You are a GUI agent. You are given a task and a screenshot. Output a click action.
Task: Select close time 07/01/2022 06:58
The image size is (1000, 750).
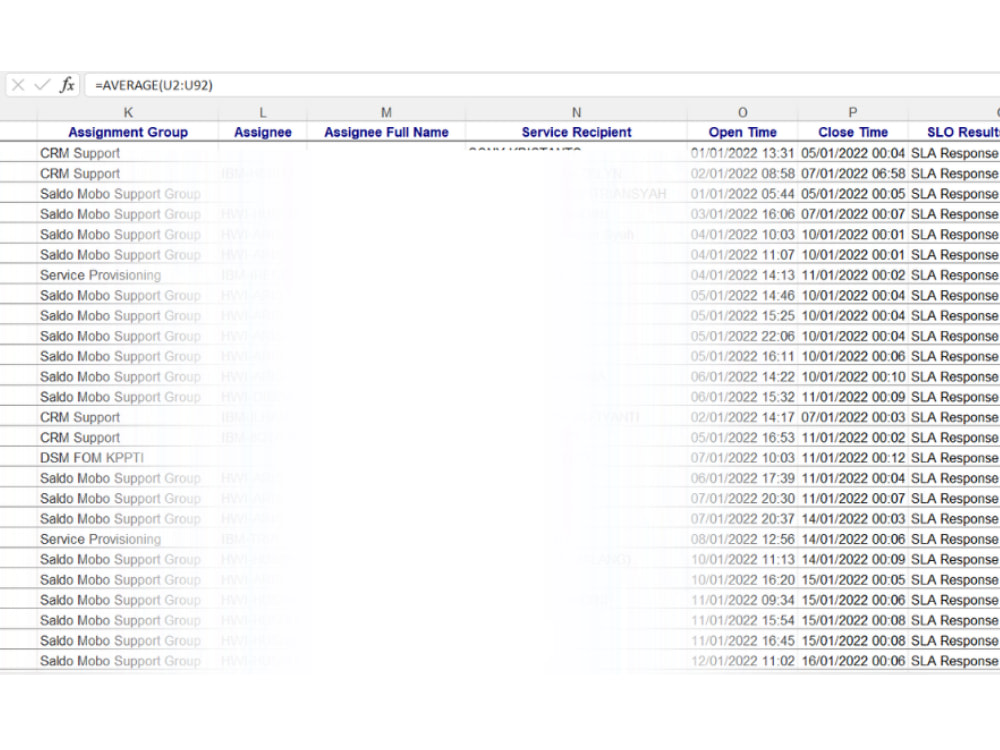click(x=853, y=173)
